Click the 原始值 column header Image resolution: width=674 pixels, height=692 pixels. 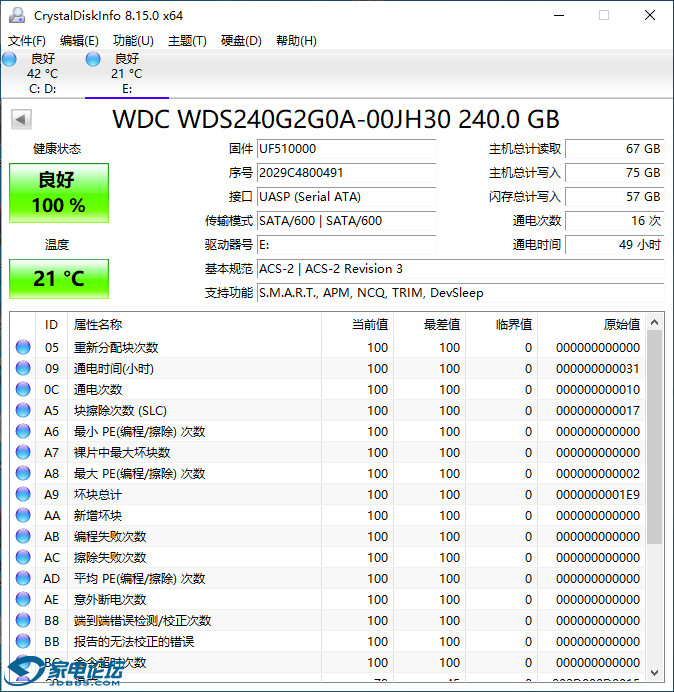(591, 325)
